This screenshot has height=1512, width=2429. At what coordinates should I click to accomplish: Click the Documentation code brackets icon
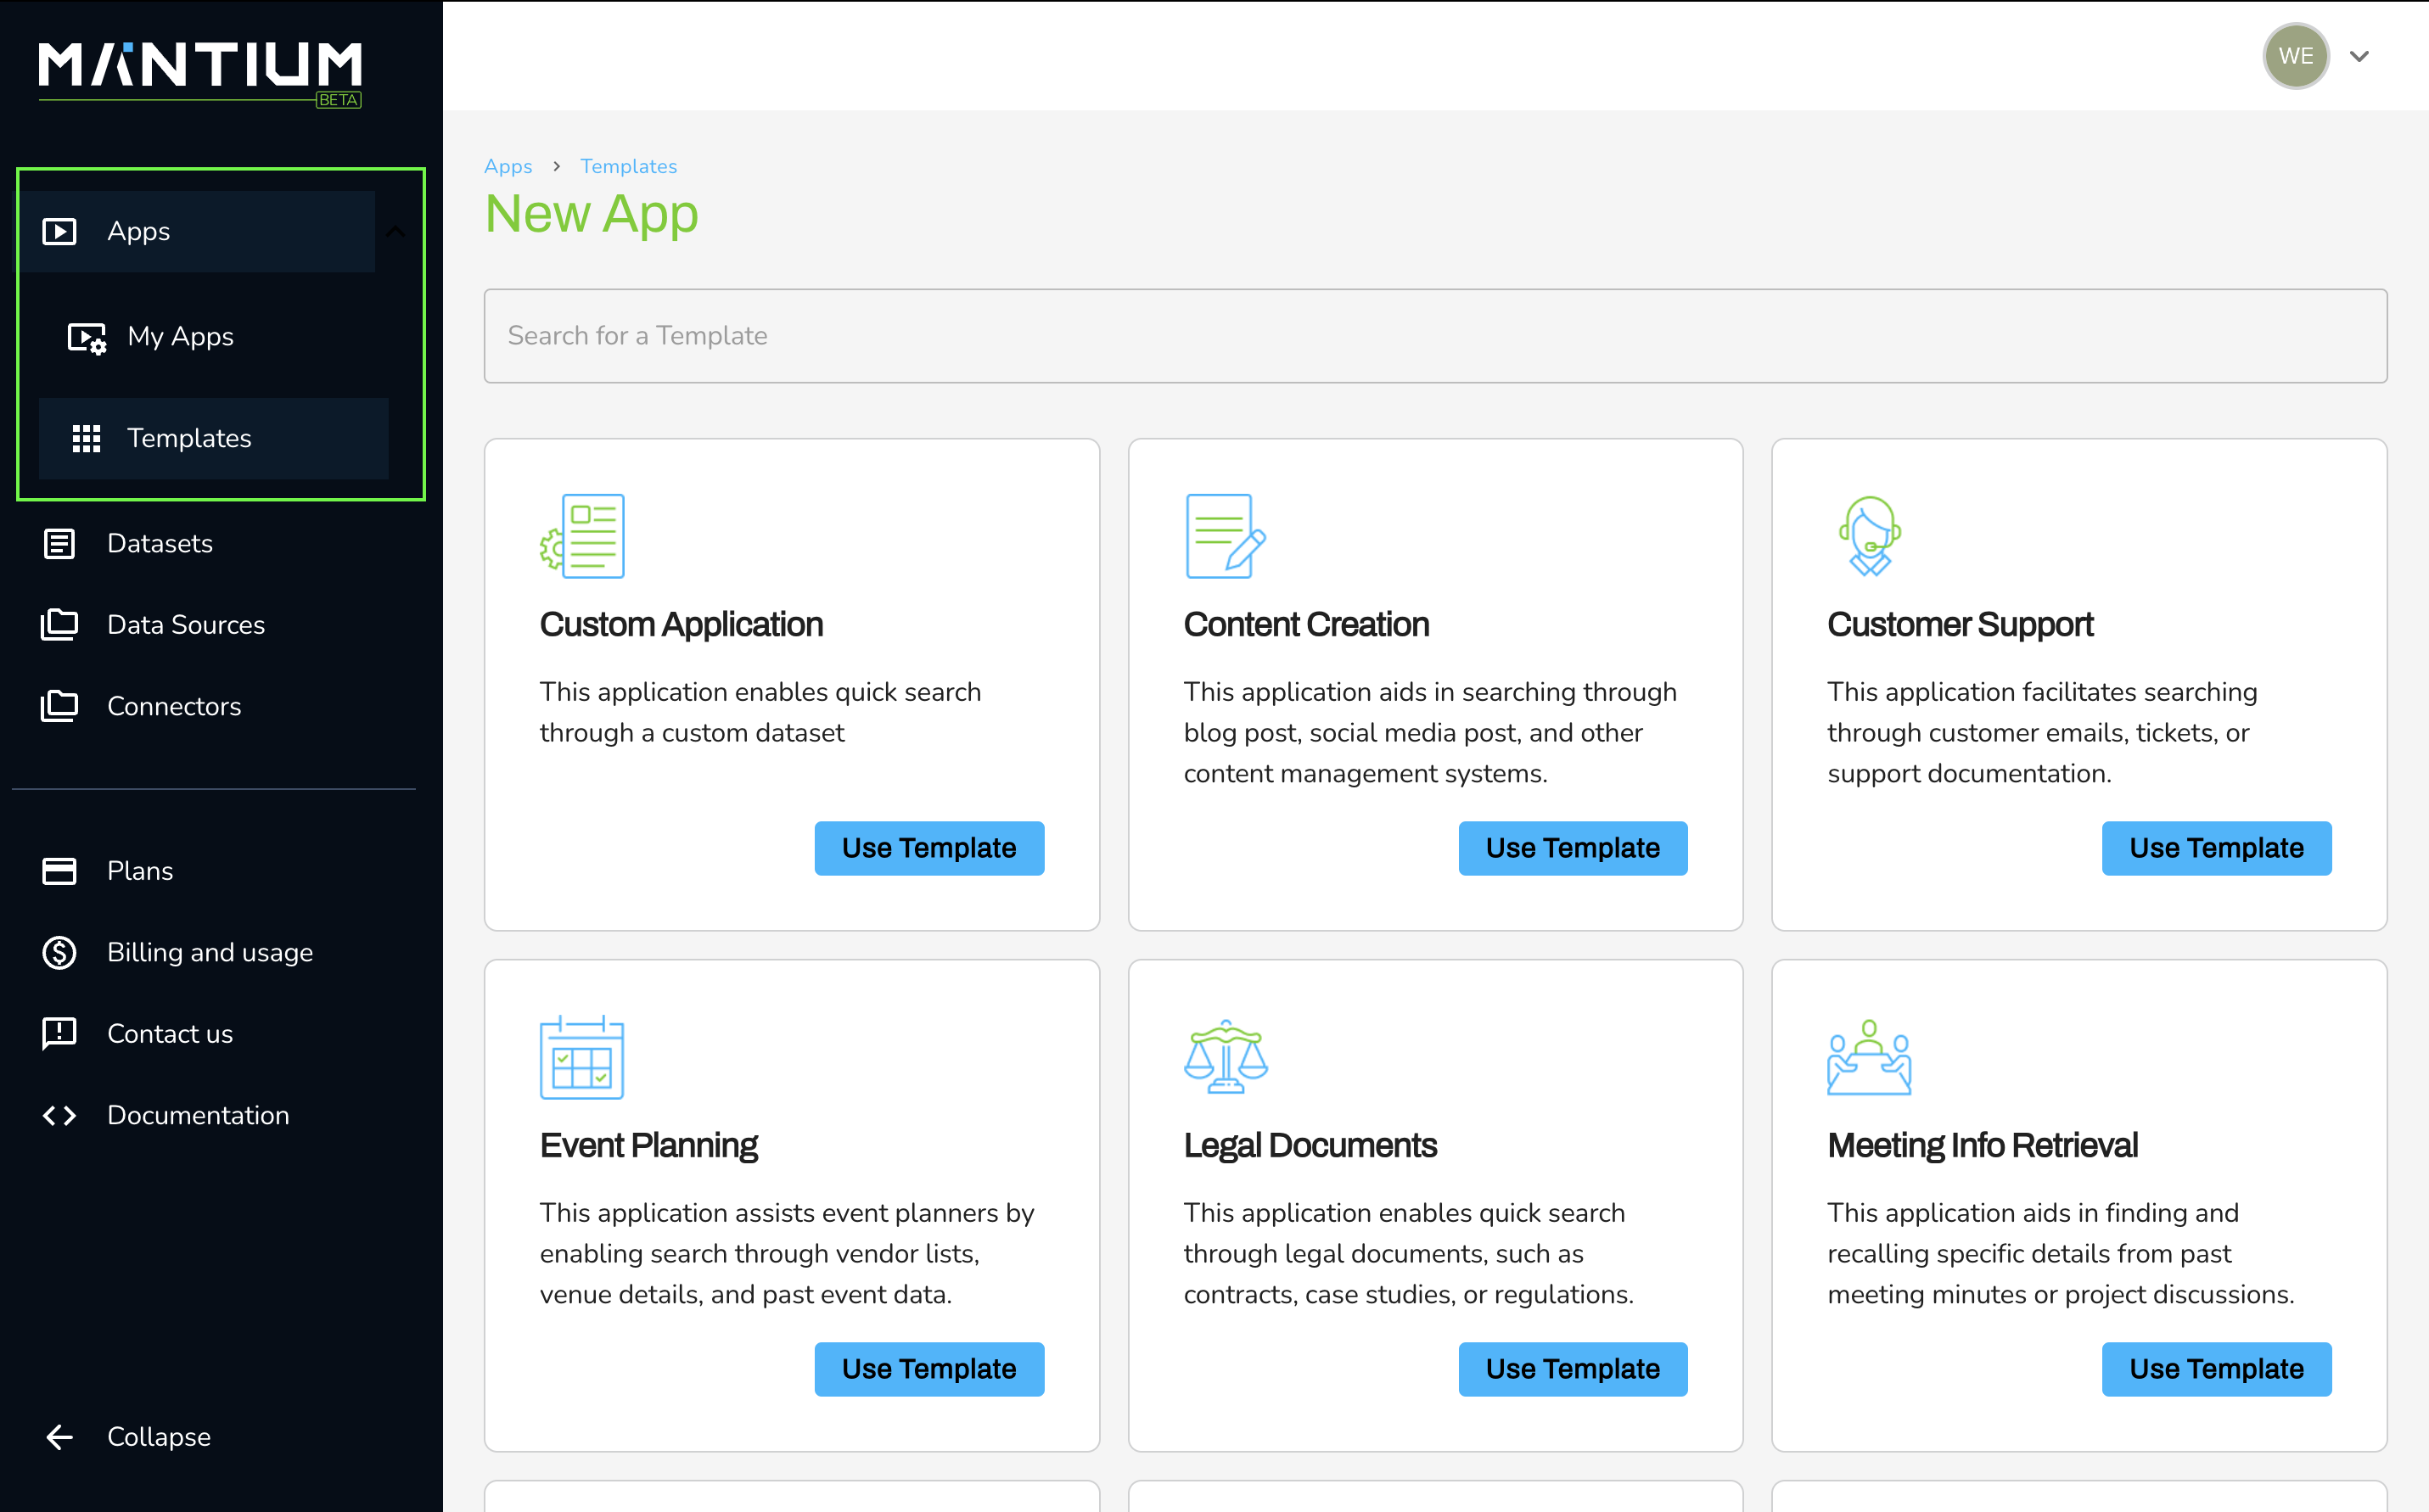pos(59,1115)
